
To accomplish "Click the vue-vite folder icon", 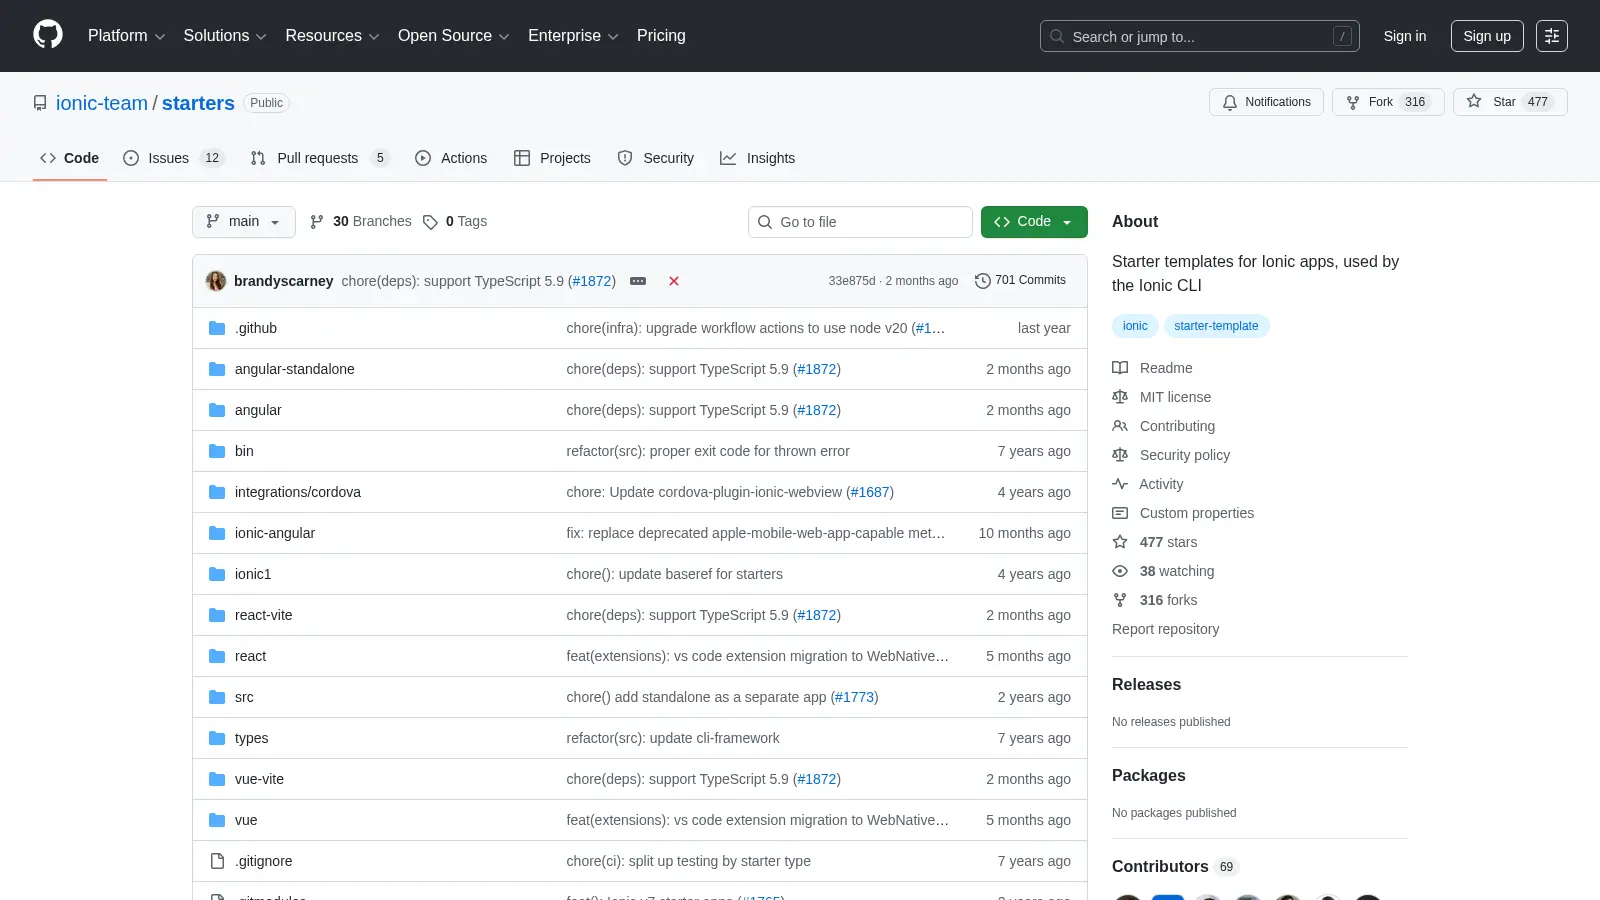I will pyautogui.click(x=217, y=779).
